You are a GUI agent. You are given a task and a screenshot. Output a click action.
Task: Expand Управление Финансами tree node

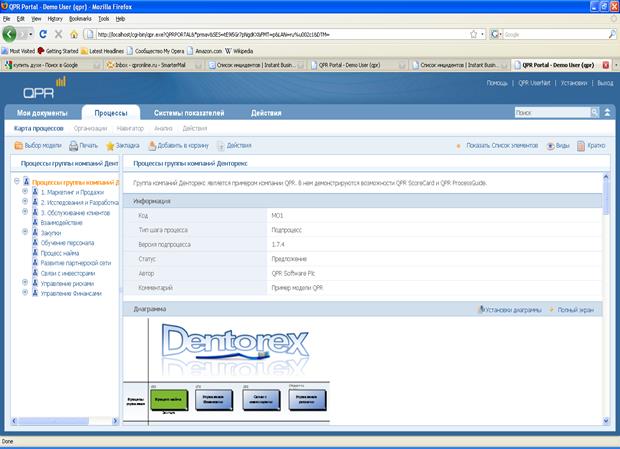pyautogui.click(x=25, y=293)
